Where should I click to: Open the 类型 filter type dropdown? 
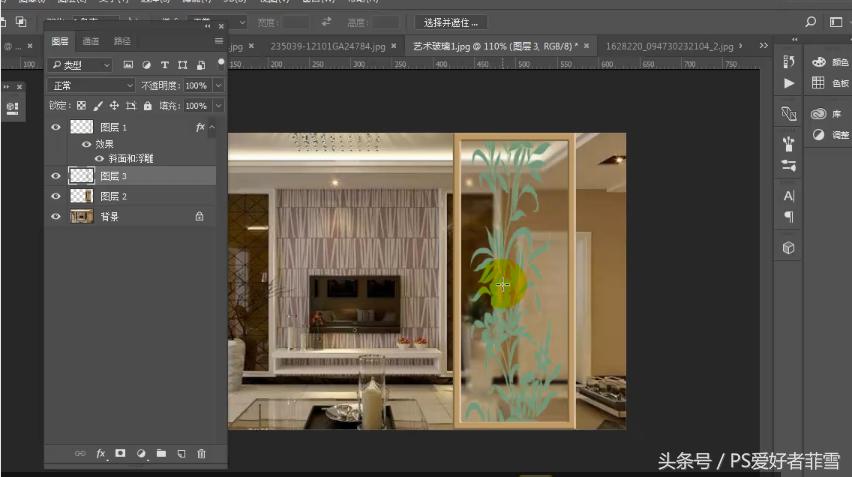click(x=80, y=65)
